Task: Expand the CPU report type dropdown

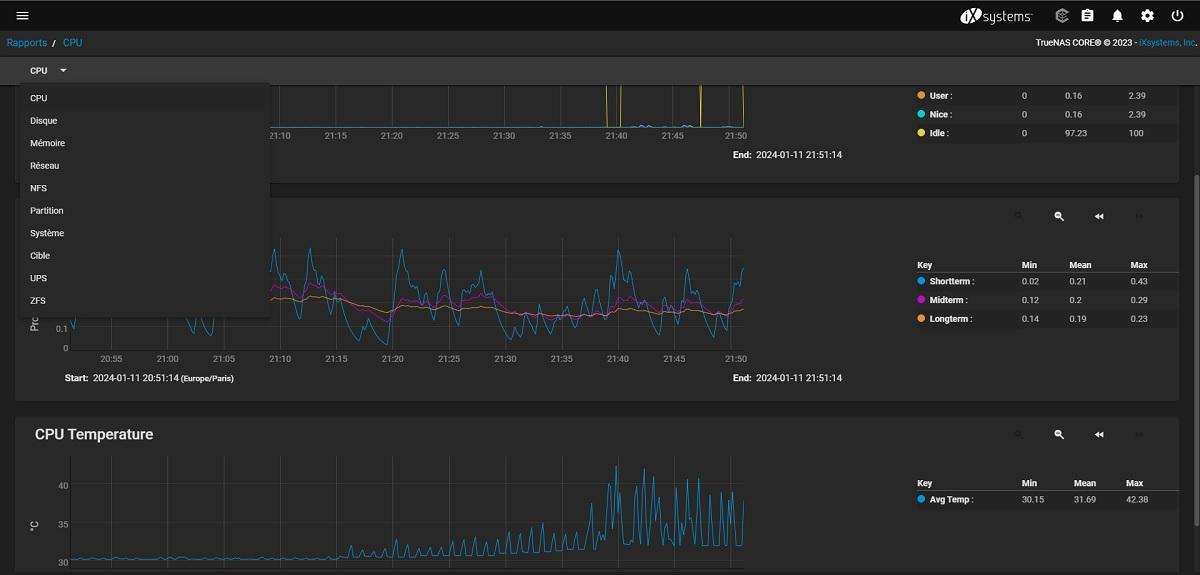Action: coord(48,71)
